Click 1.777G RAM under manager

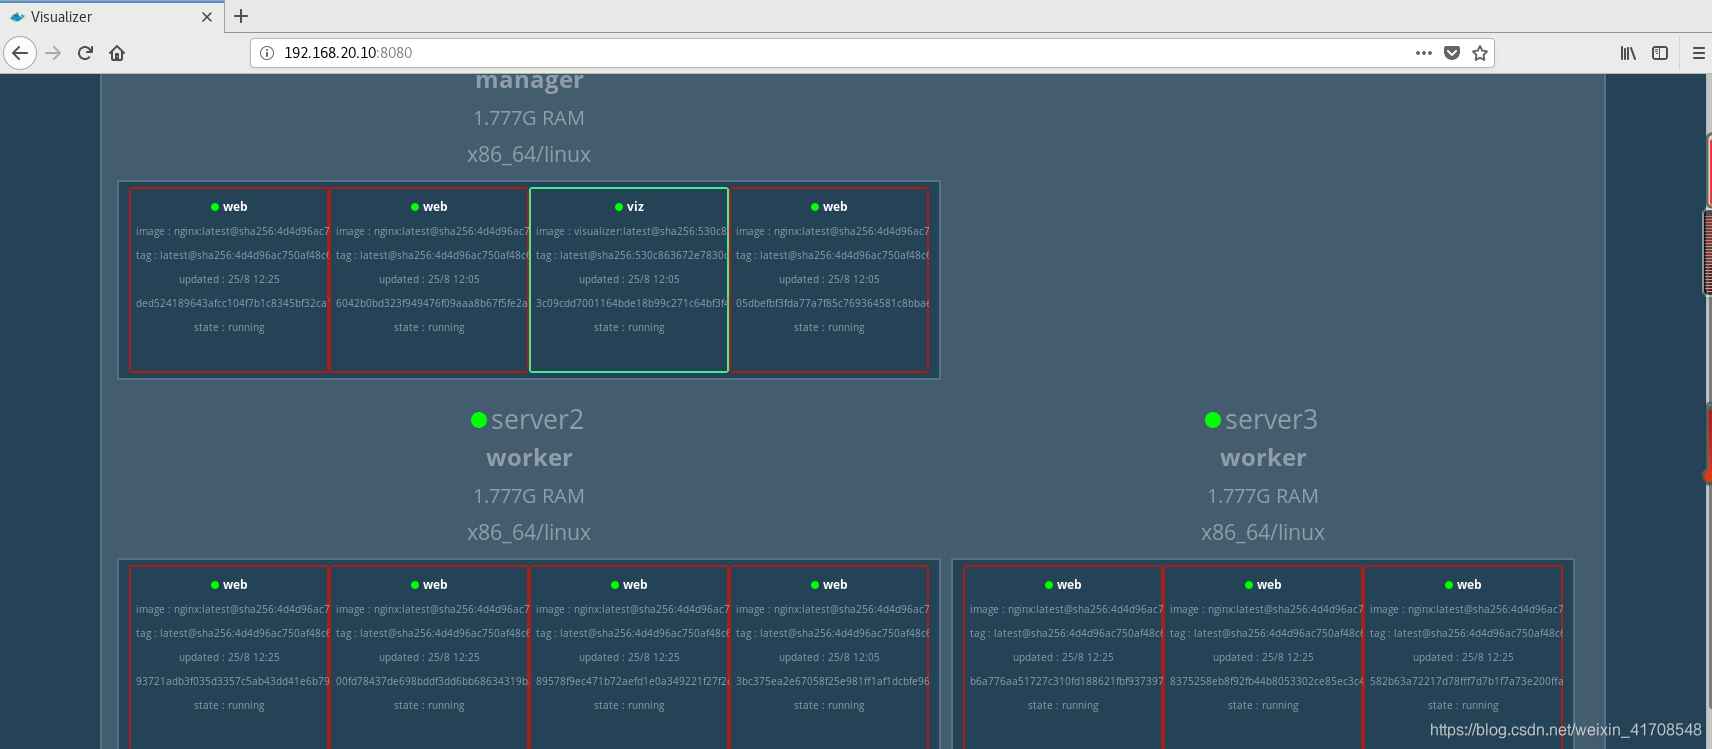(529, 118)
